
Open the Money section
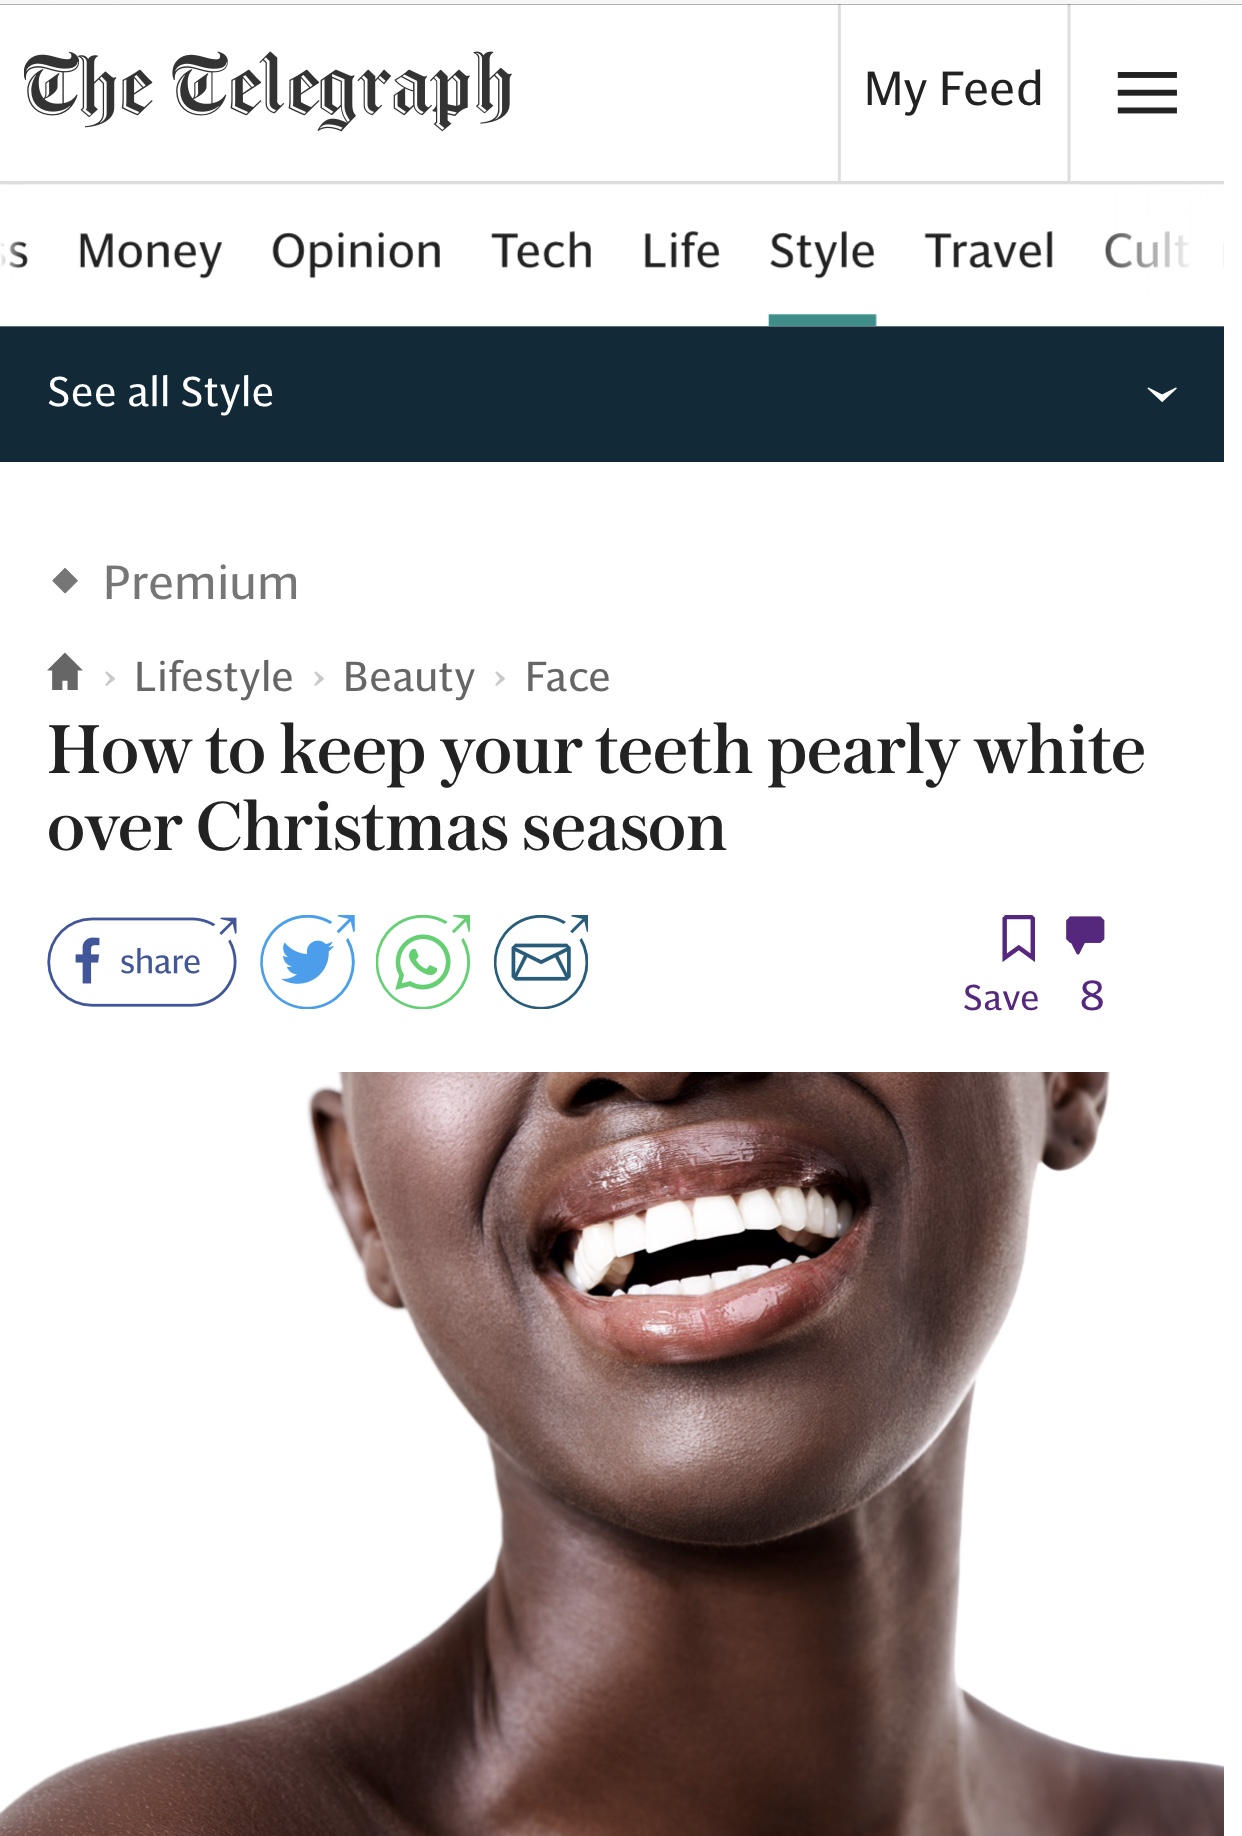coord(150,251)
